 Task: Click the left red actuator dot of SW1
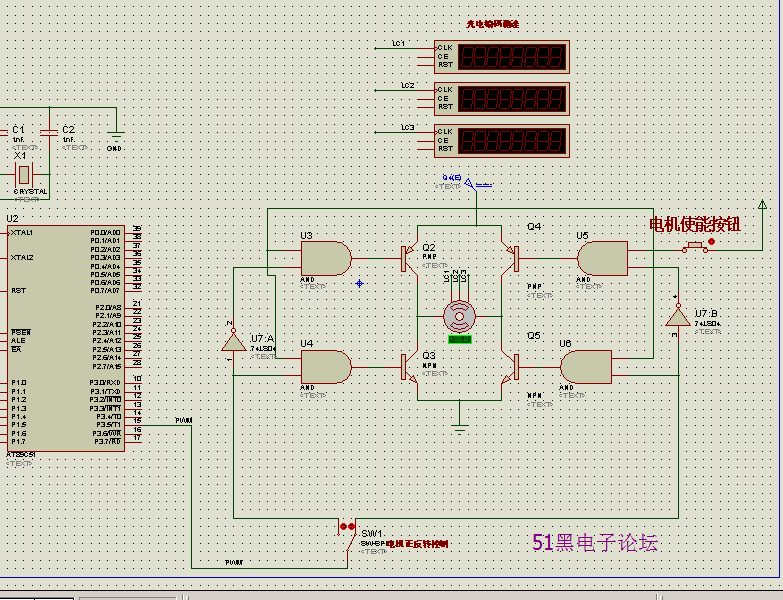(x=343, y=527)
